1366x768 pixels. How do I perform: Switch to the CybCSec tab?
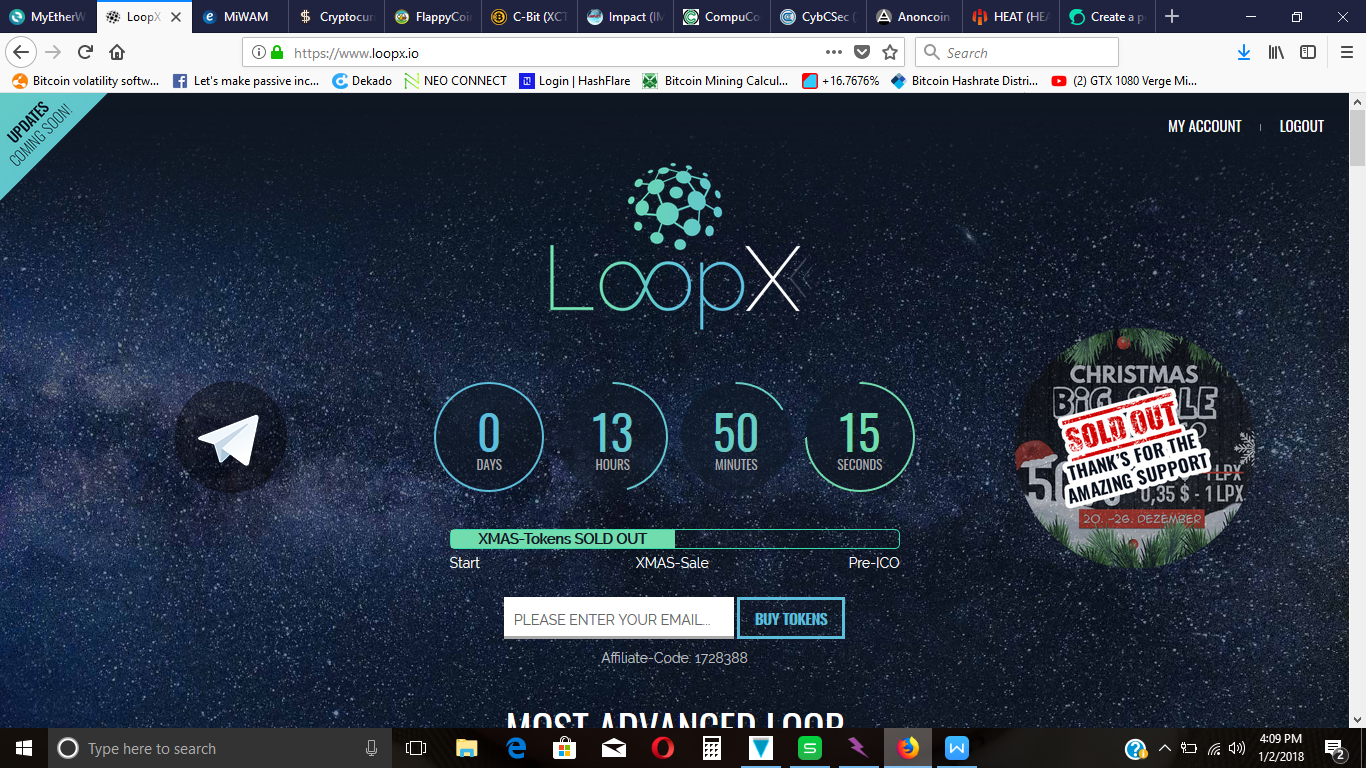pos(817,17)
